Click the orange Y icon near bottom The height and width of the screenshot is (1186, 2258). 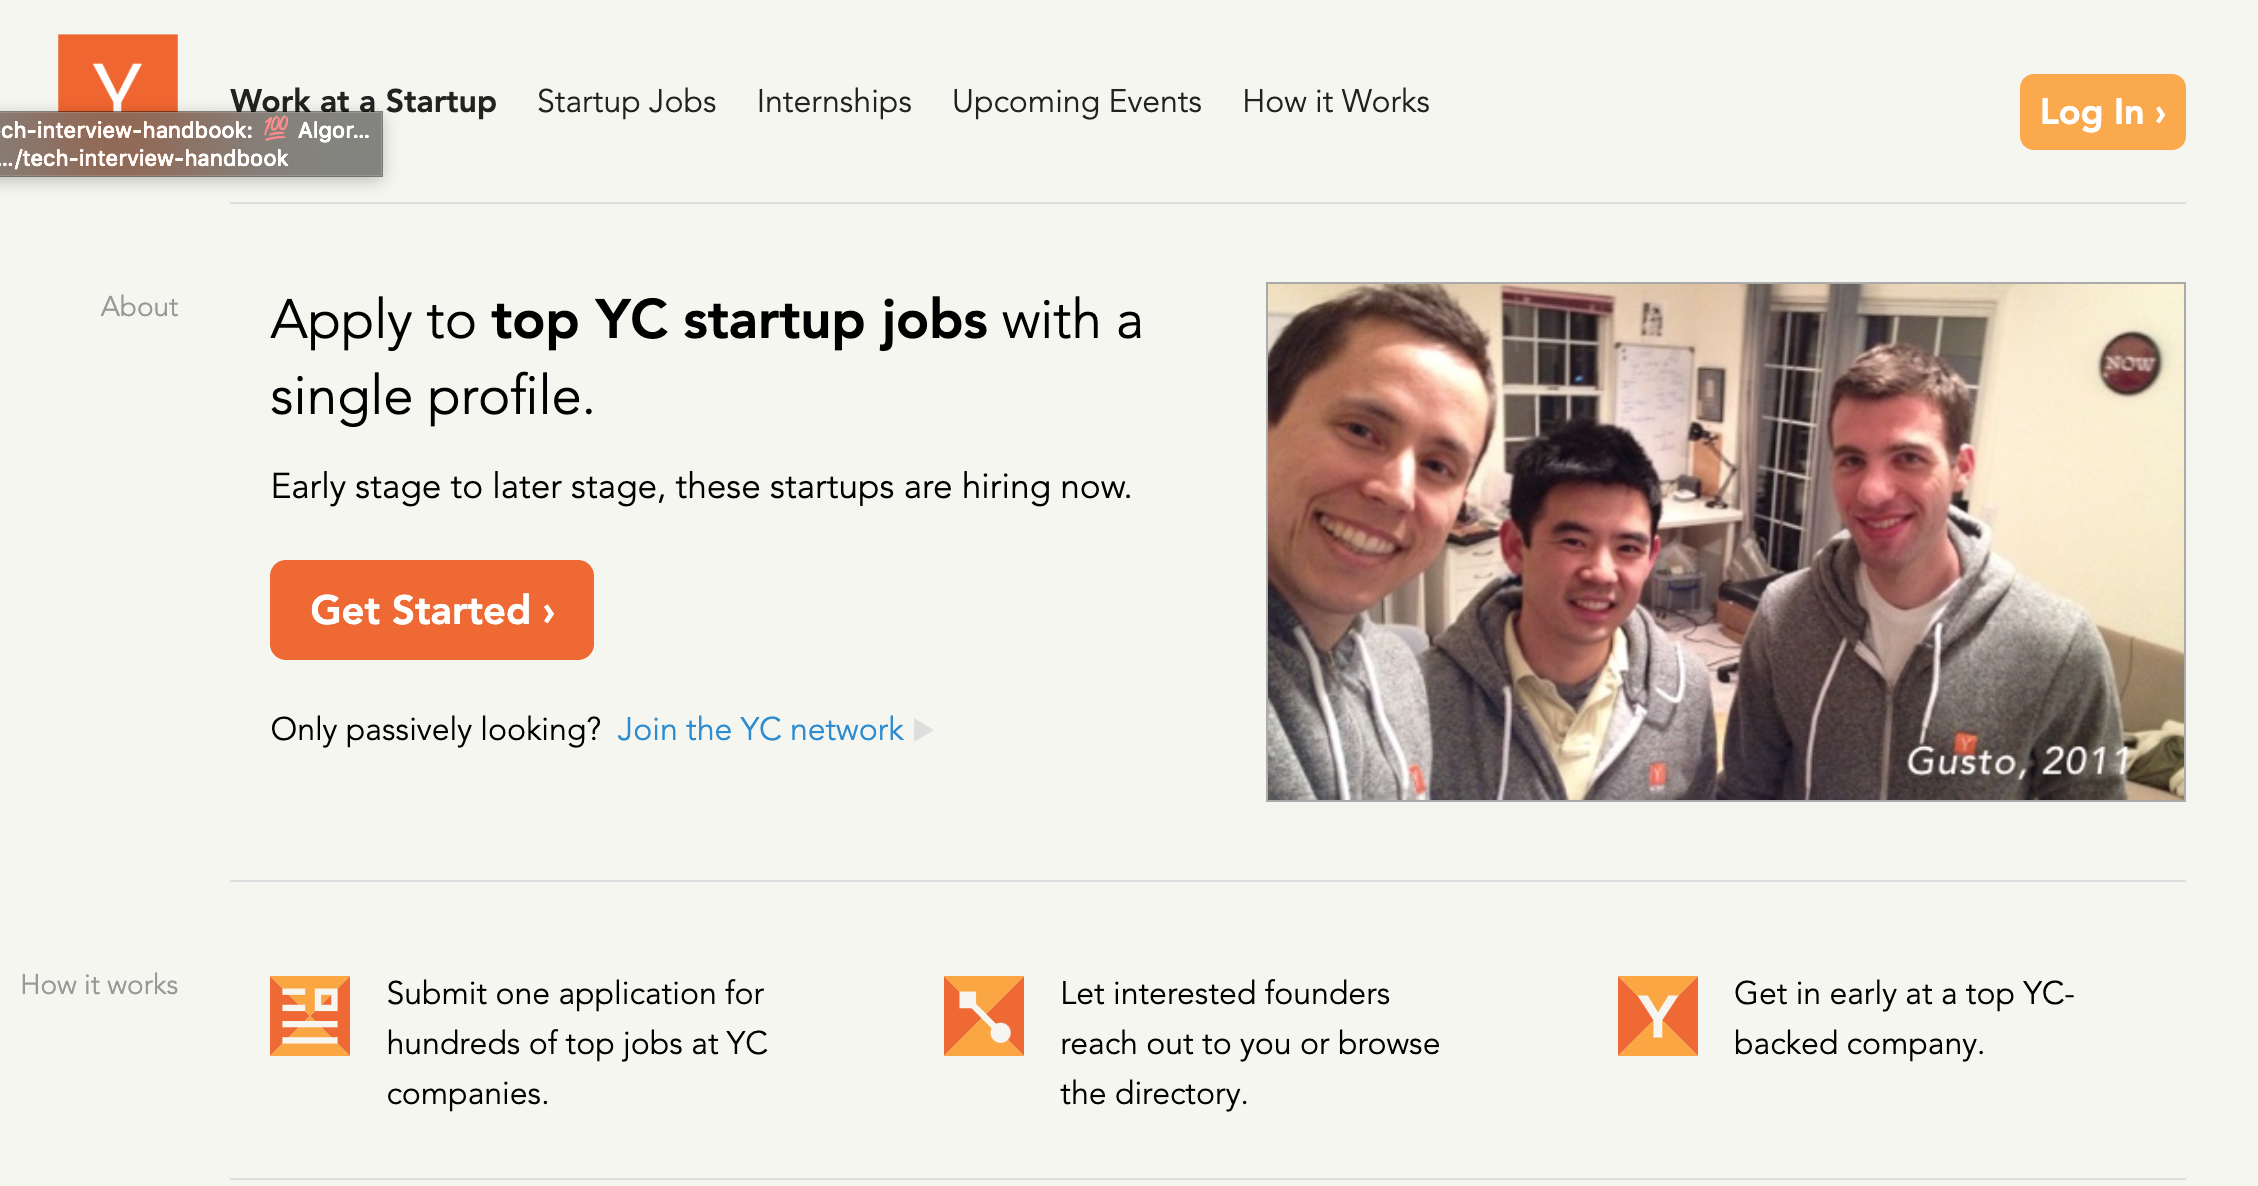pos(1657,1016)
